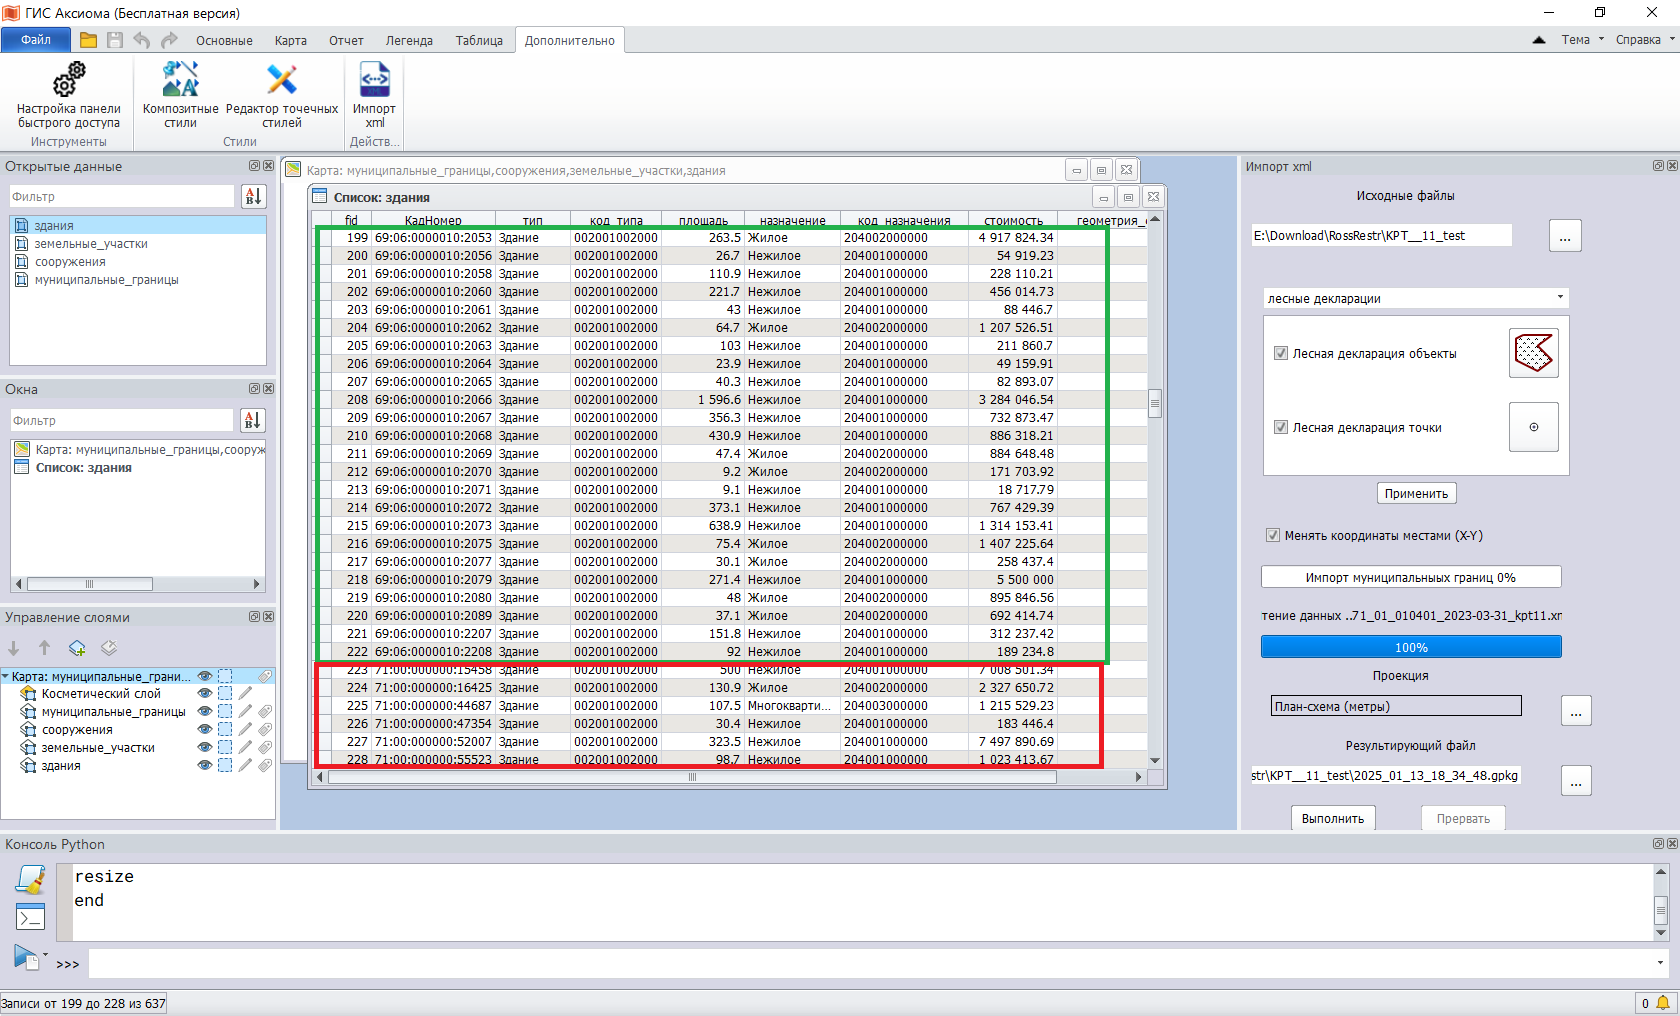Click the sort A-Z icon in Открытые данные
This screenshot has width=1680, height=1016.
click(253, 197)
